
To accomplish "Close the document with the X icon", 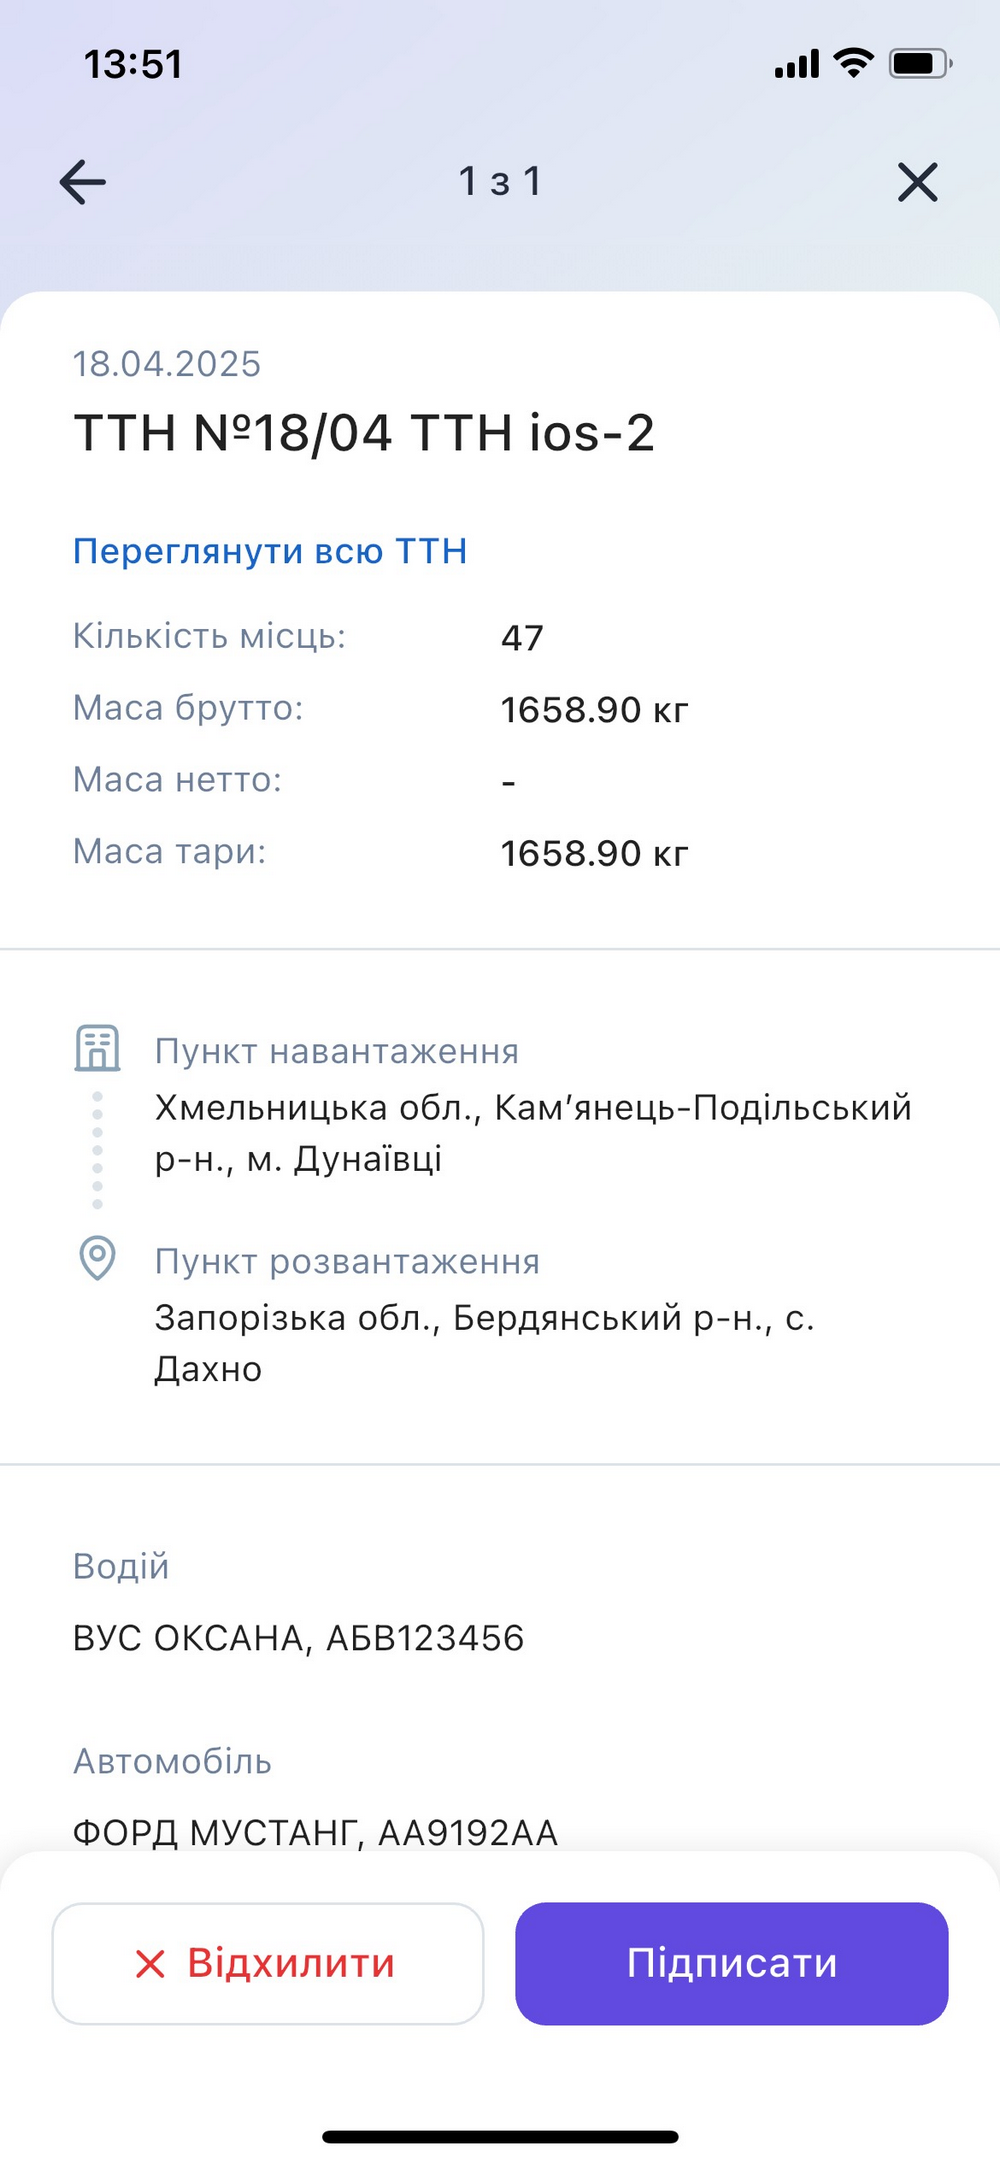I will point(917,182).
